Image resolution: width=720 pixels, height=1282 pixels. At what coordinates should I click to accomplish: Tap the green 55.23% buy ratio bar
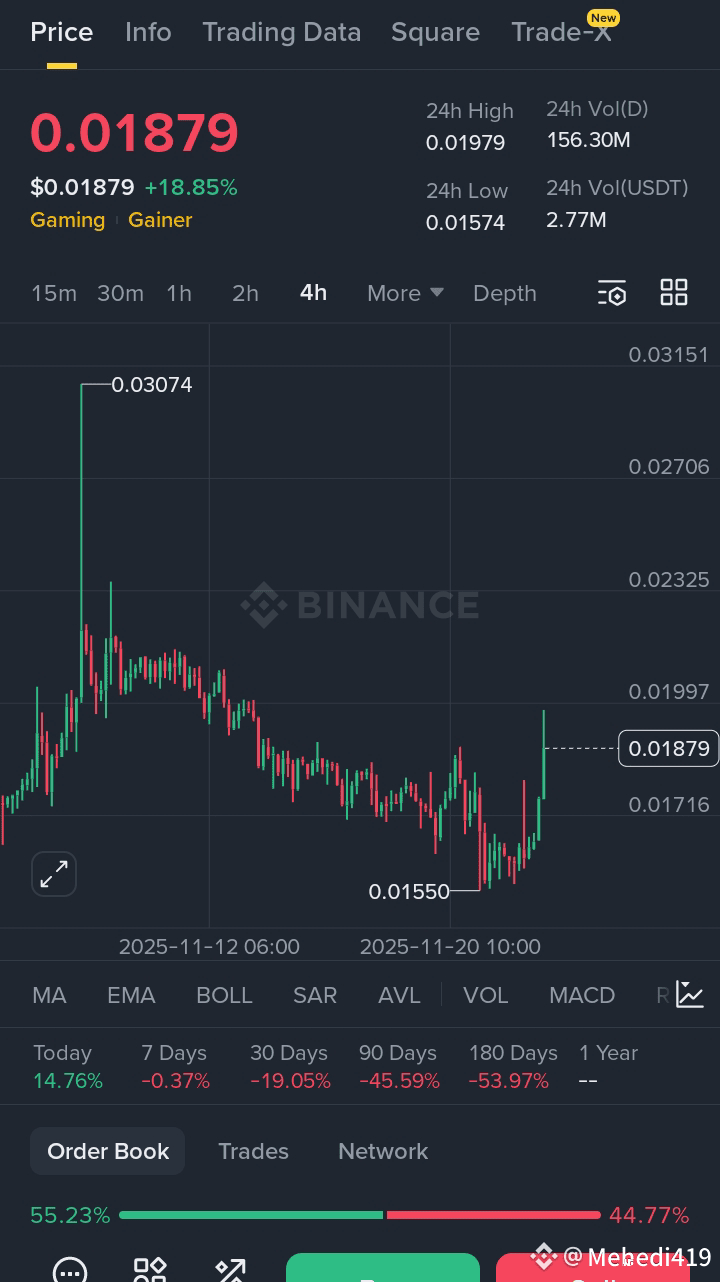[x=251, y=1215]
